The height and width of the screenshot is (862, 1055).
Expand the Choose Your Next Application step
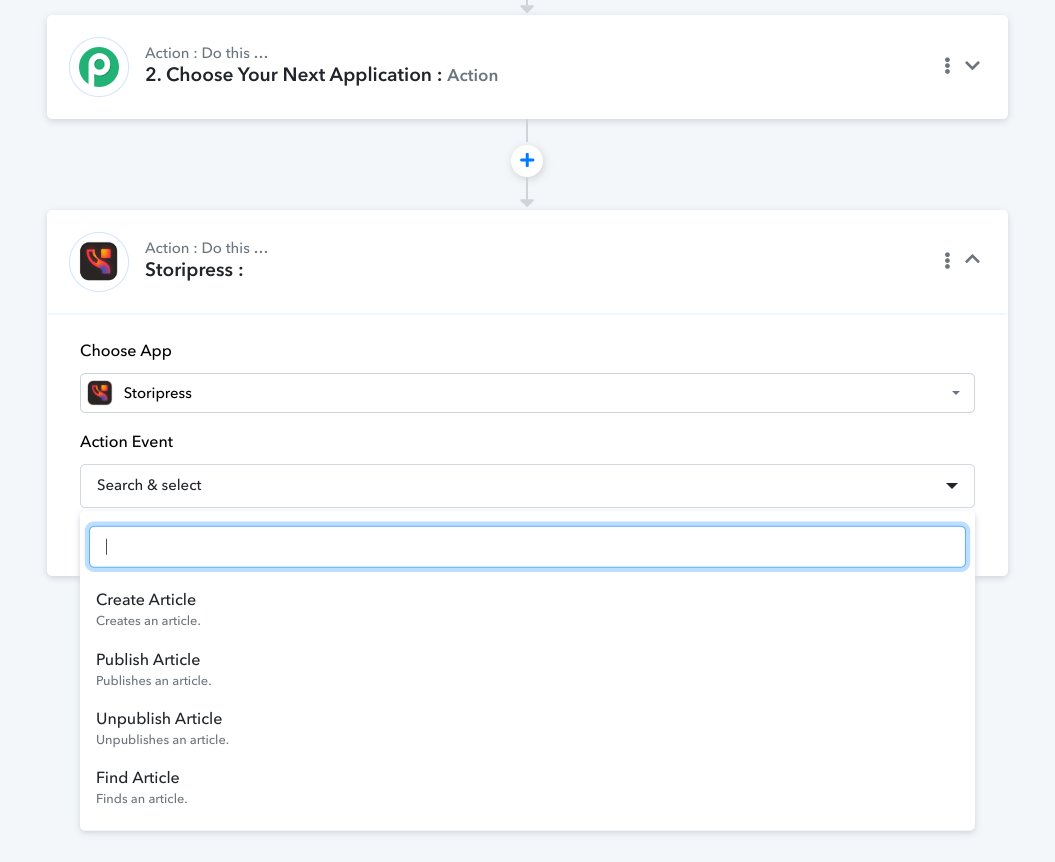click(972, 65)
